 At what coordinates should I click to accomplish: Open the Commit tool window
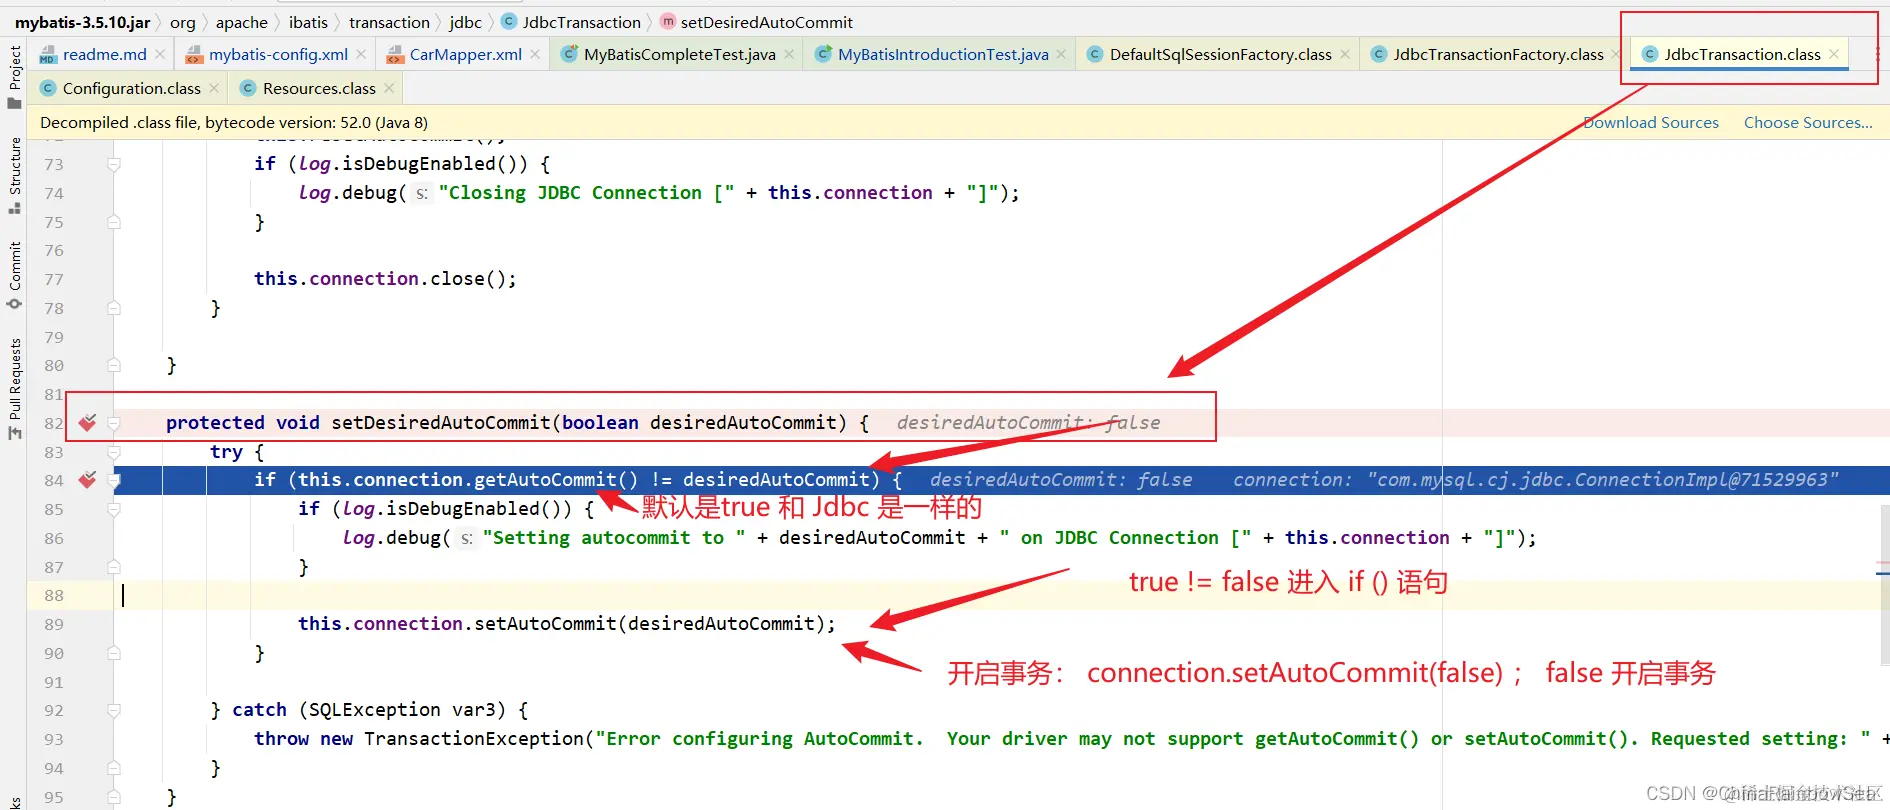14,275
